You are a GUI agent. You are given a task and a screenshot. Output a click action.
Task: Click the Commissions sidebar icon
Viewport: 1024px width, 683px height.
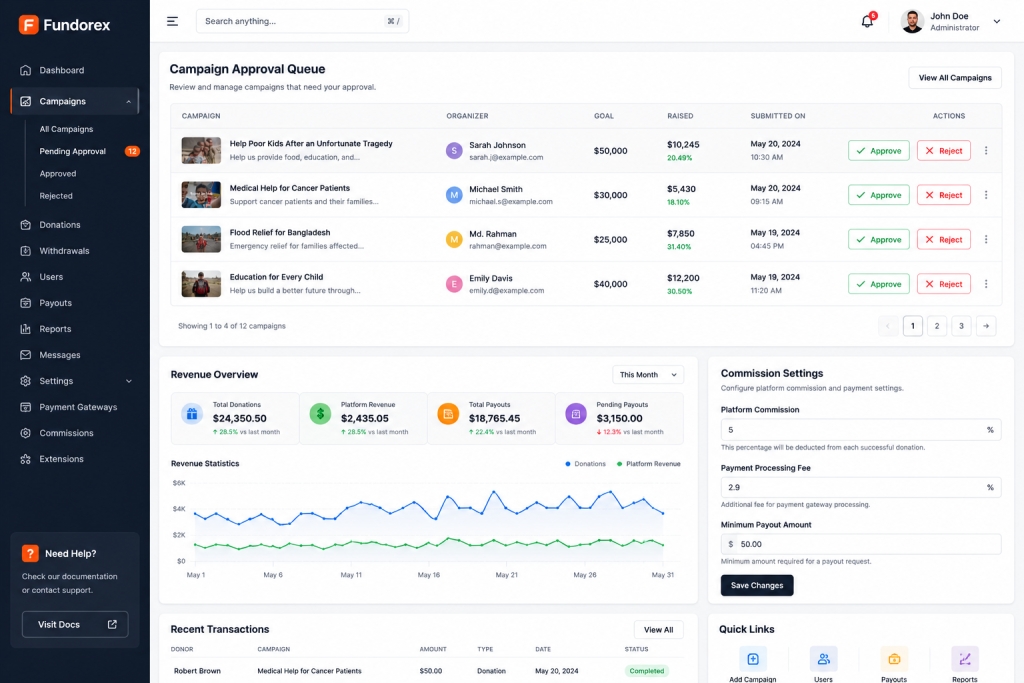click(x=25, y=434)
